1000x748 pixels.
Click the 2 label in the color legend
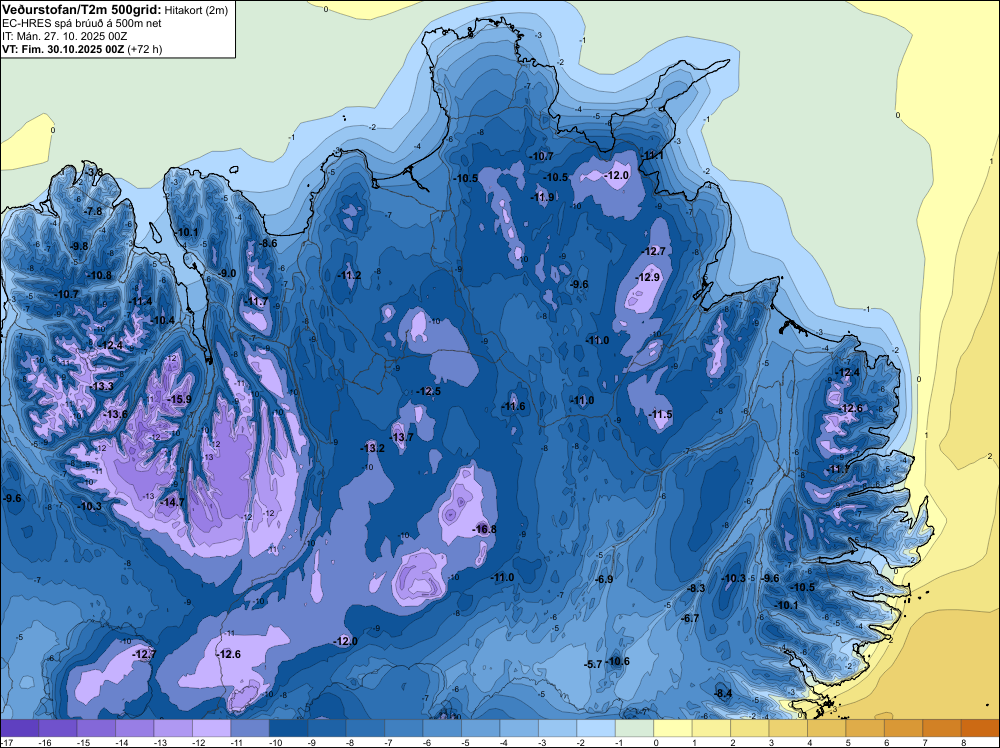point(733,742)
